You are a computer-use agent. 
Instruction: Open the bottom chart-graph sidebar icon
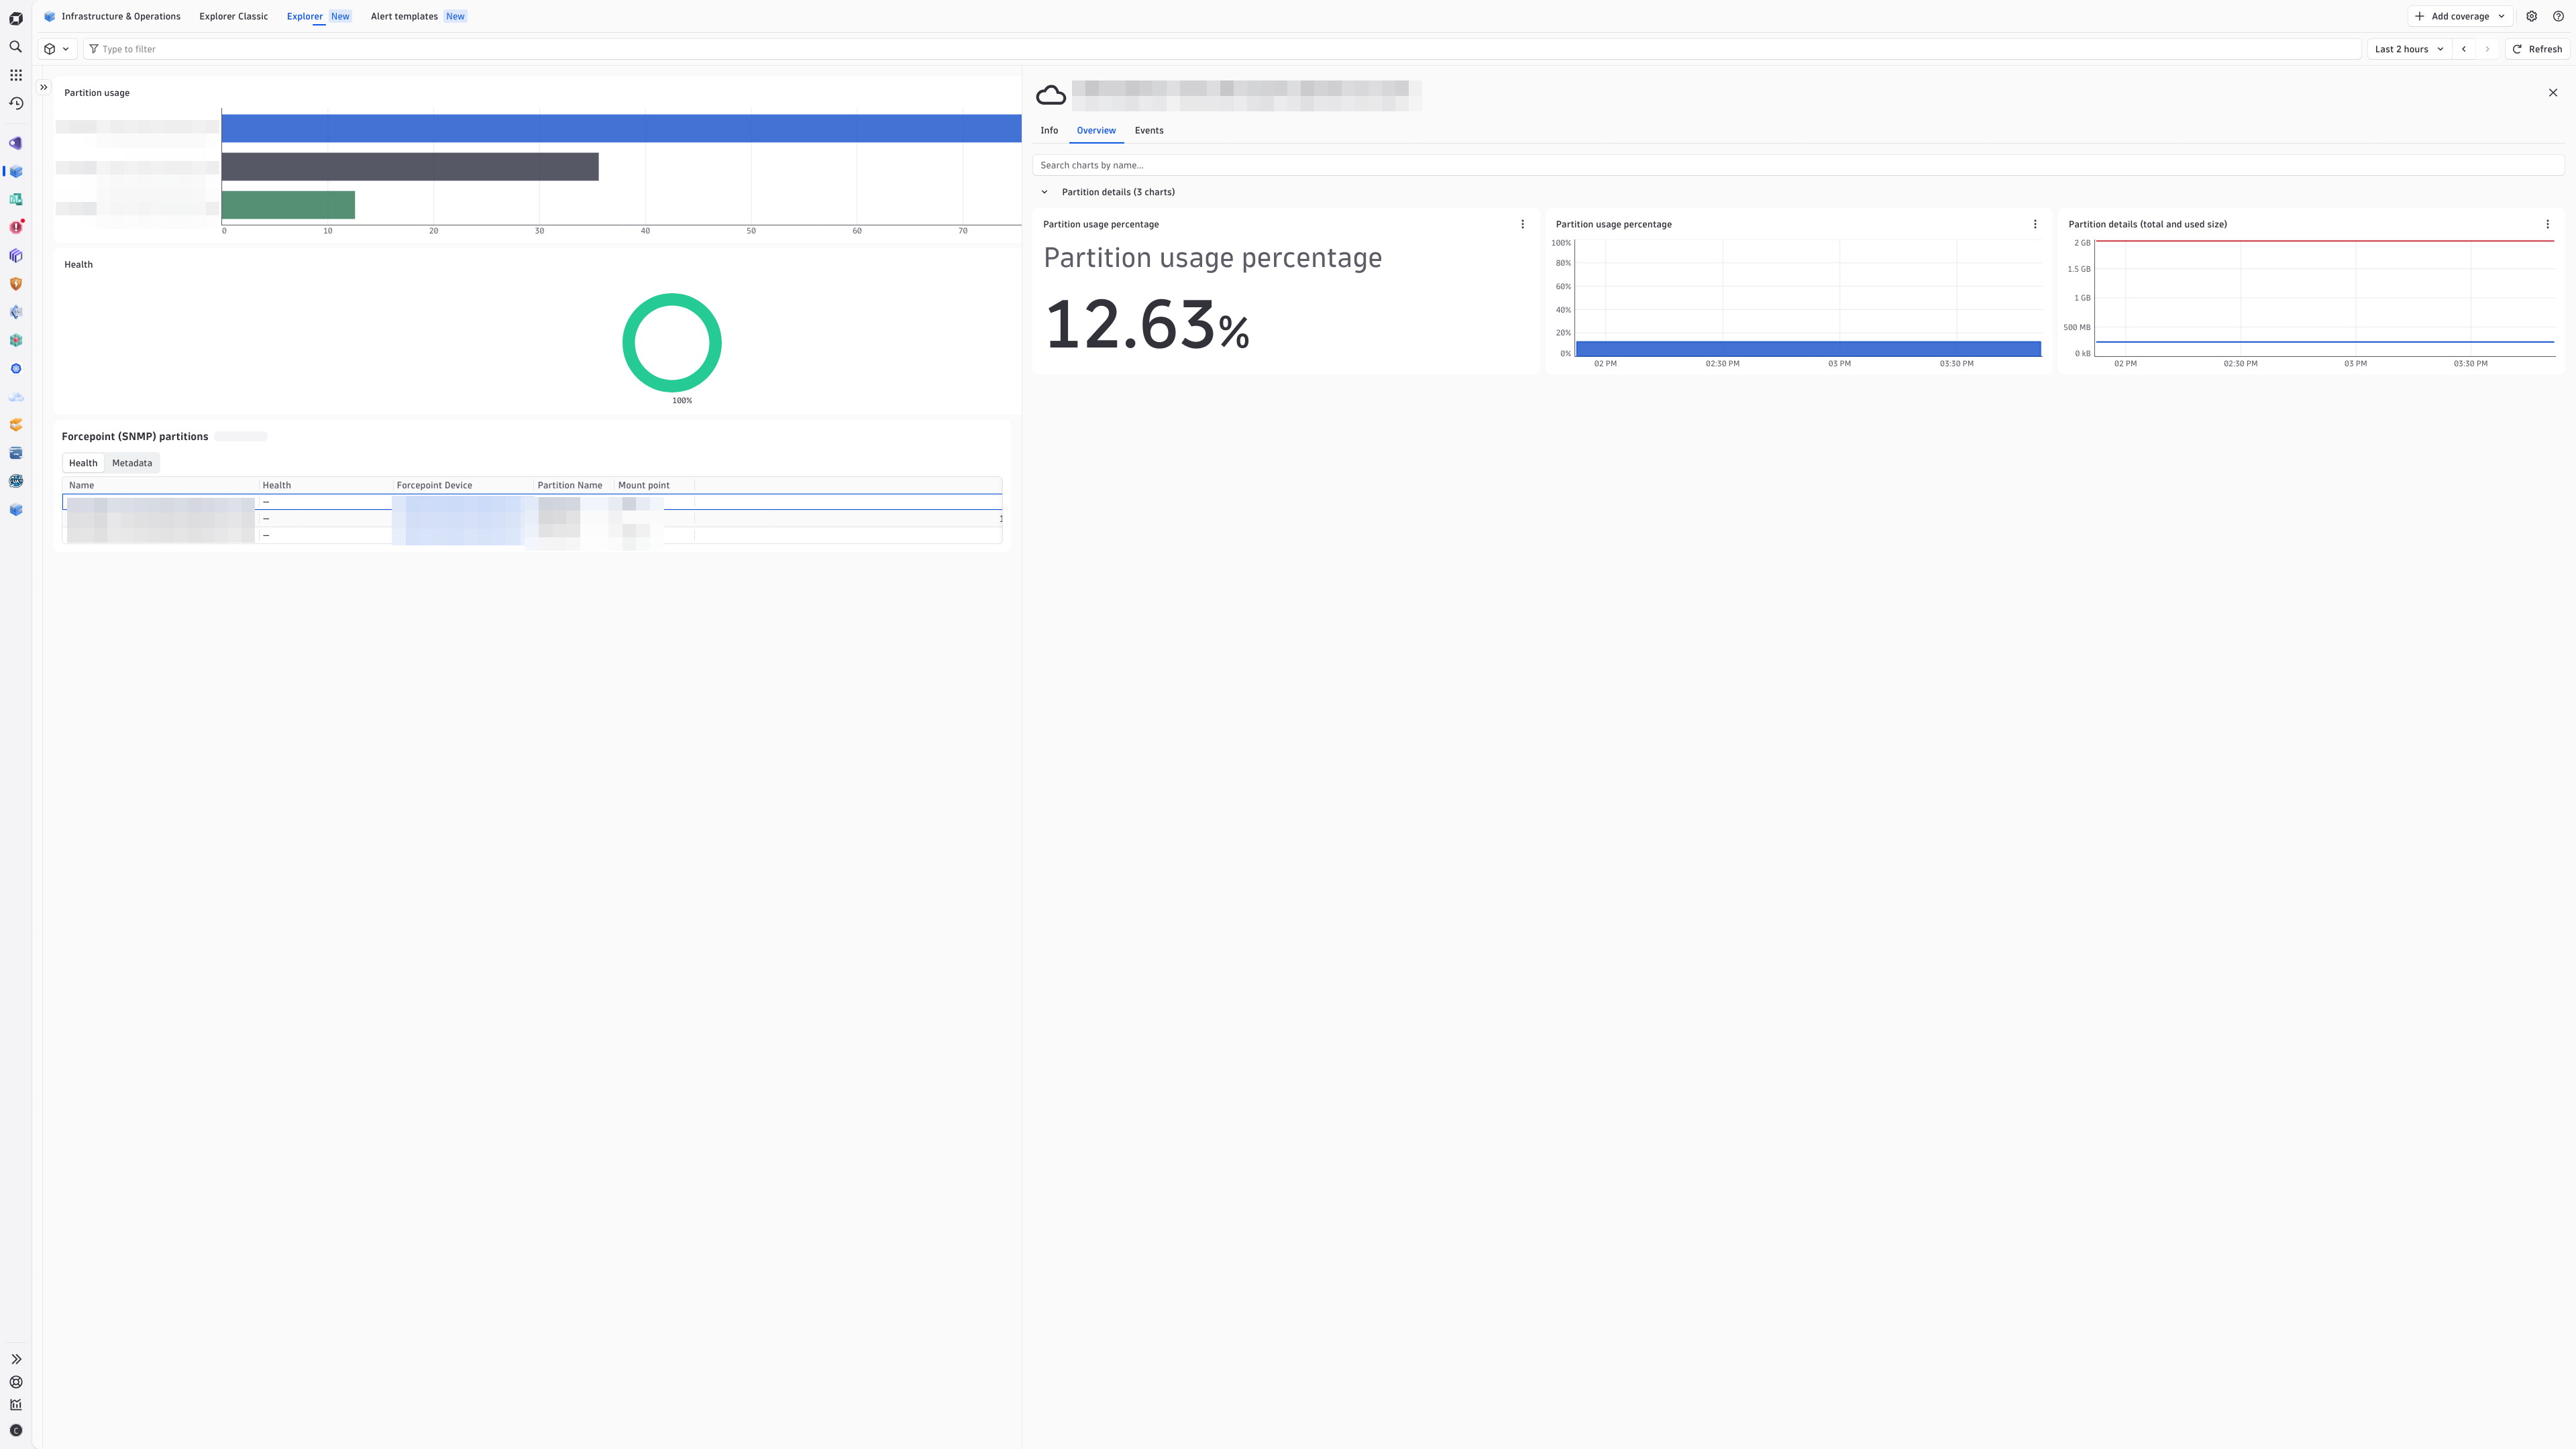pyautogui.click(x=16, y=1405)
